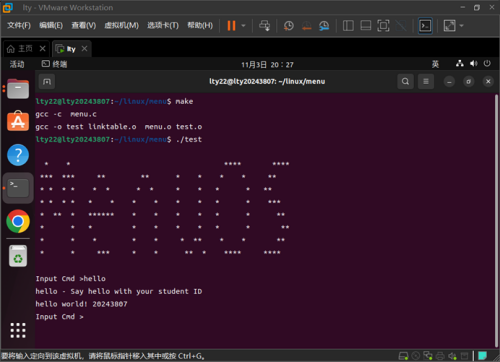Restore the VMware Workstation window

[477, 7]
